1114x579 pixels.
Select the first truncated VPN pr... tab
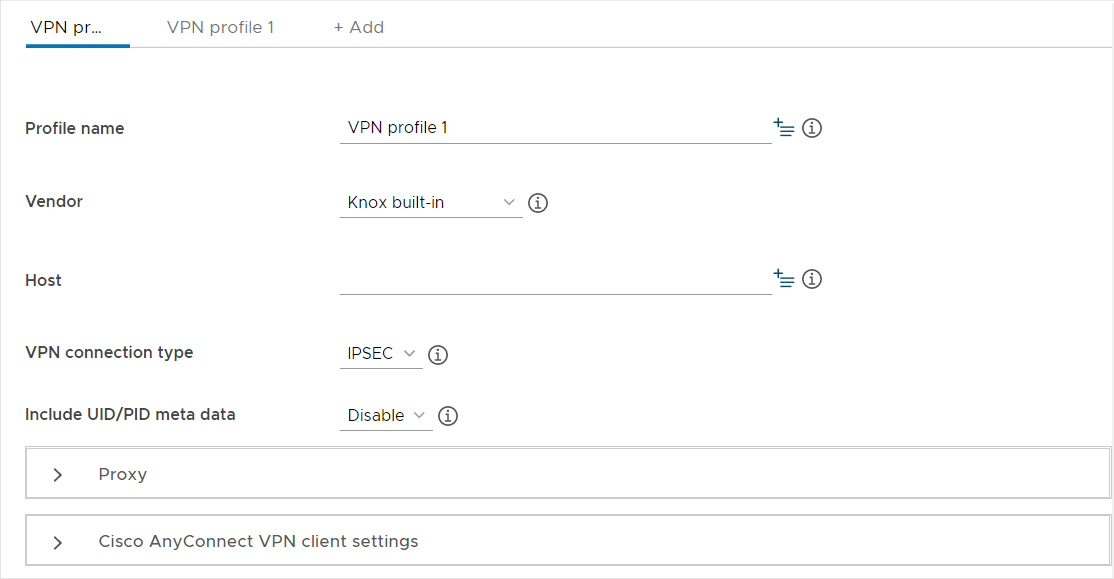coord(66,27)
